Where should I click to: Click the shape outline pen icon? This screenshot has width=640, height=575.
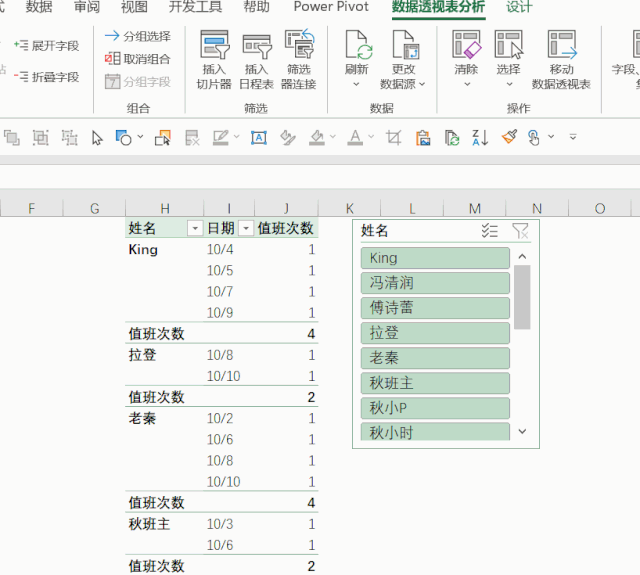coord(221,138)
